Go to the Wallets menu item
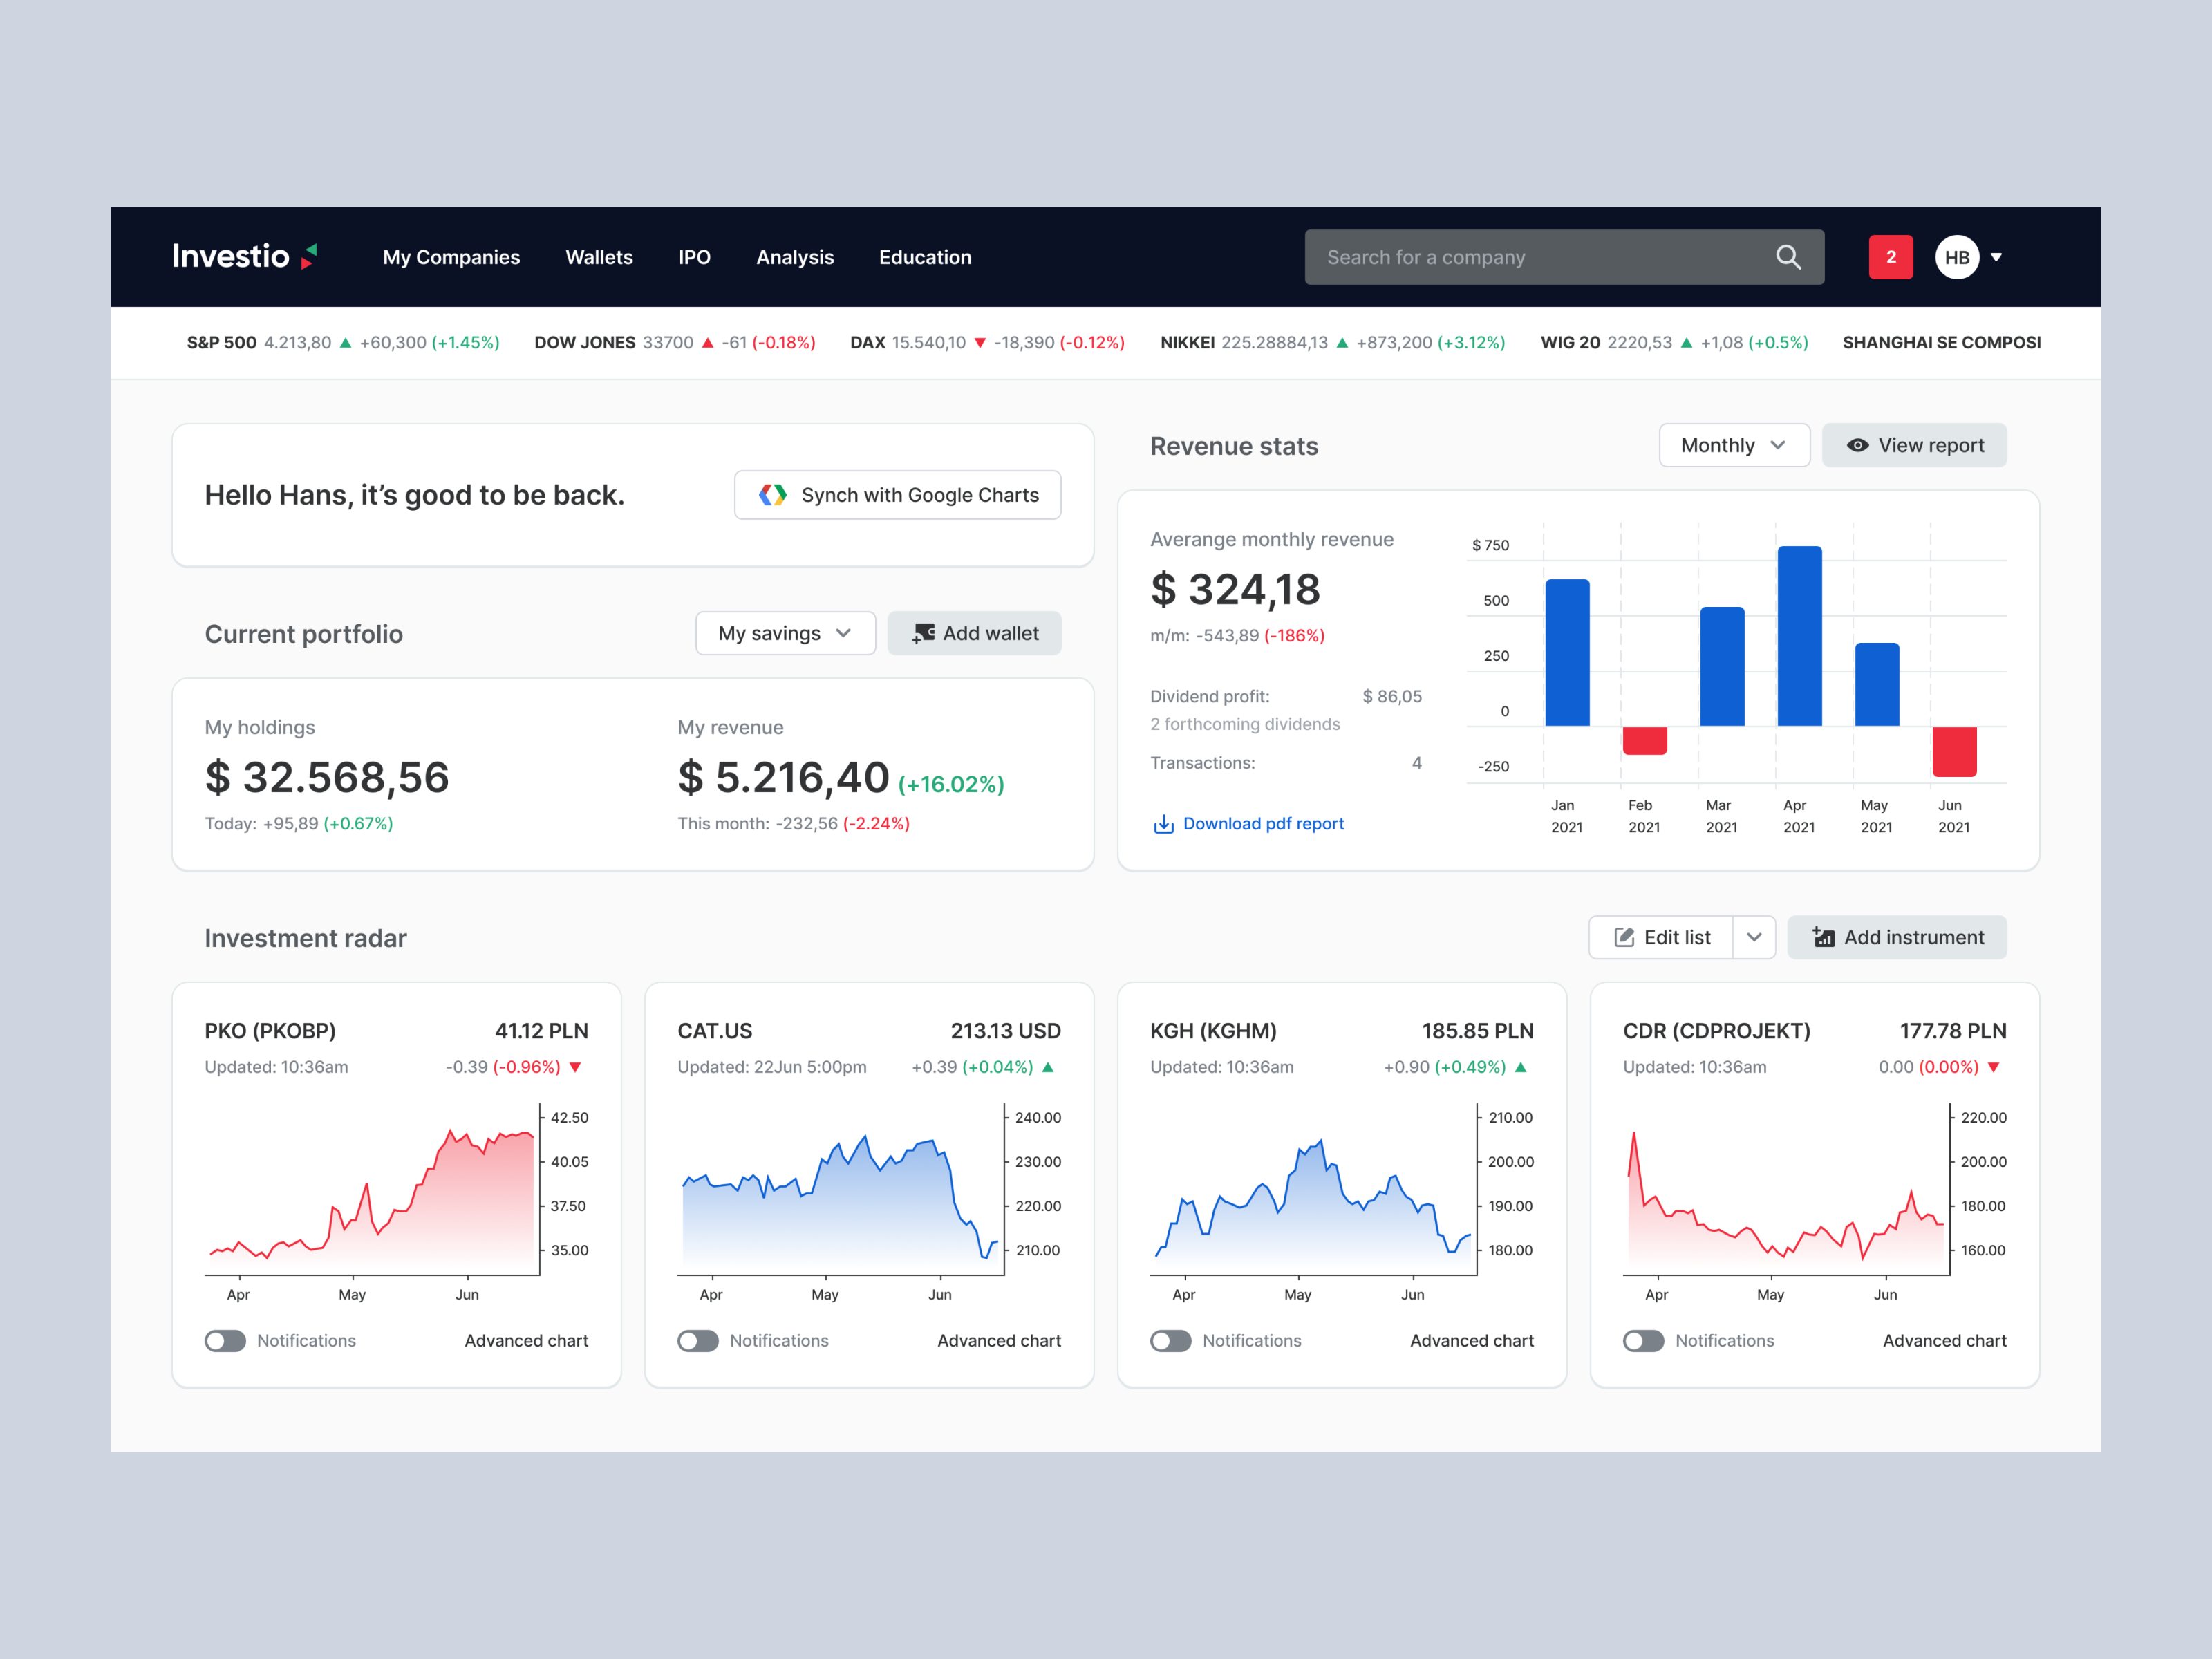This screenshot has width=2212, height=1659. point(599,257)
